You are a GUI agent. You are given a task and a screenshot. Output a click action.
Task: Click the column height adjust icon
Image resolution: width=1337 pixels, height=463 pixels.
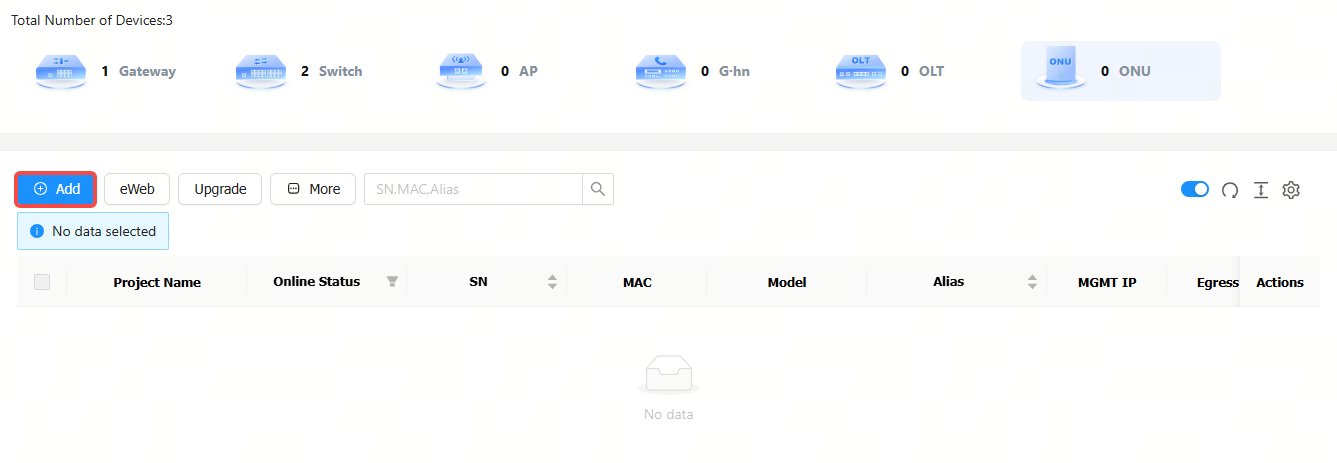tap(1261, 190)
